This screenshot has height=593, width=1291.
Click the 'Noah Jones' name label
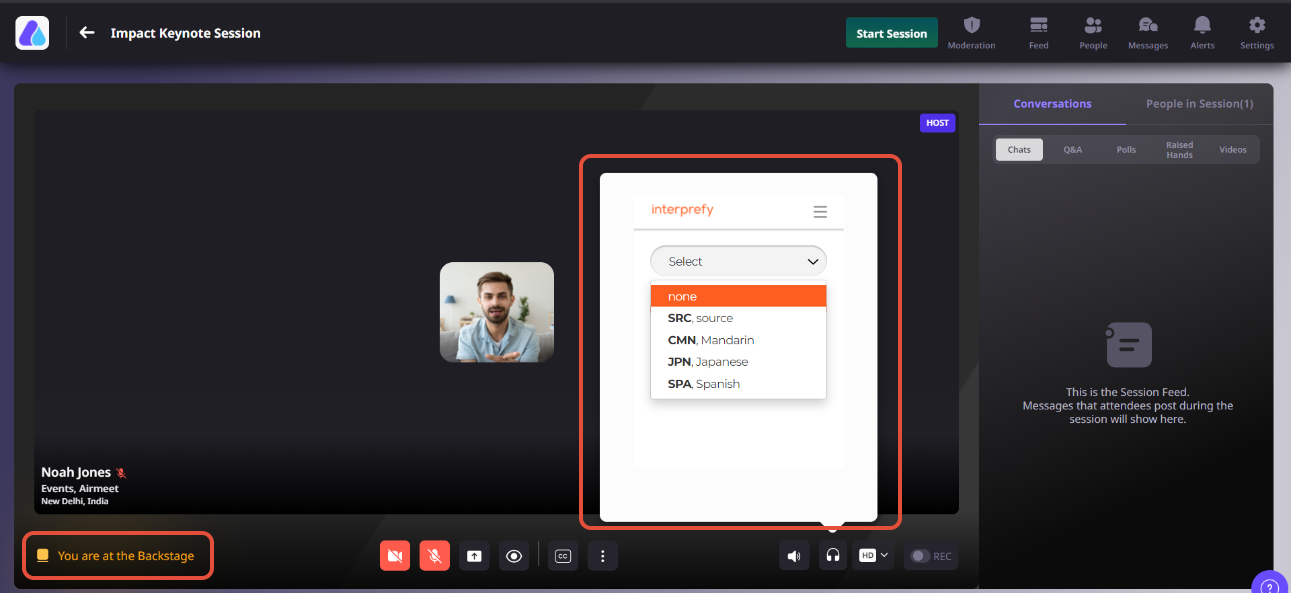(x=76, y=472)
